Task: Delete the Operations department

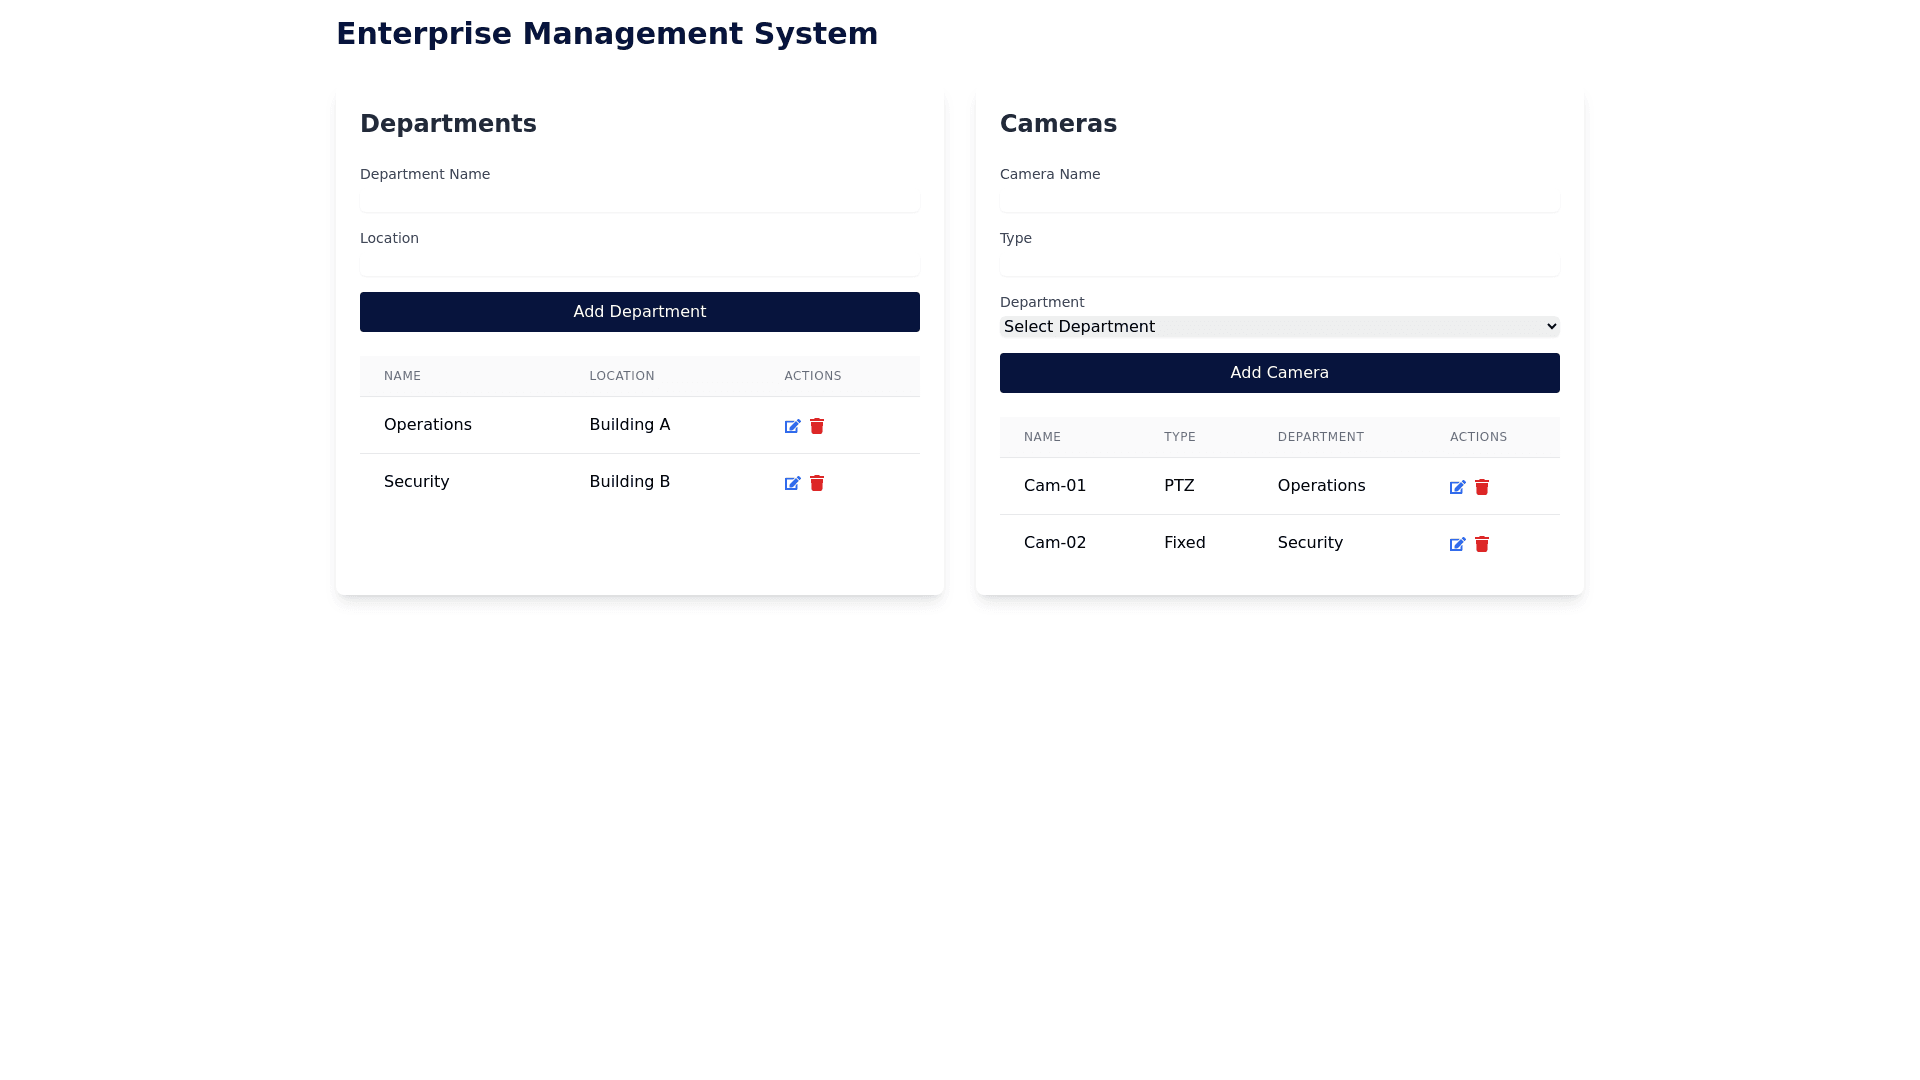Action: (817, 426)
